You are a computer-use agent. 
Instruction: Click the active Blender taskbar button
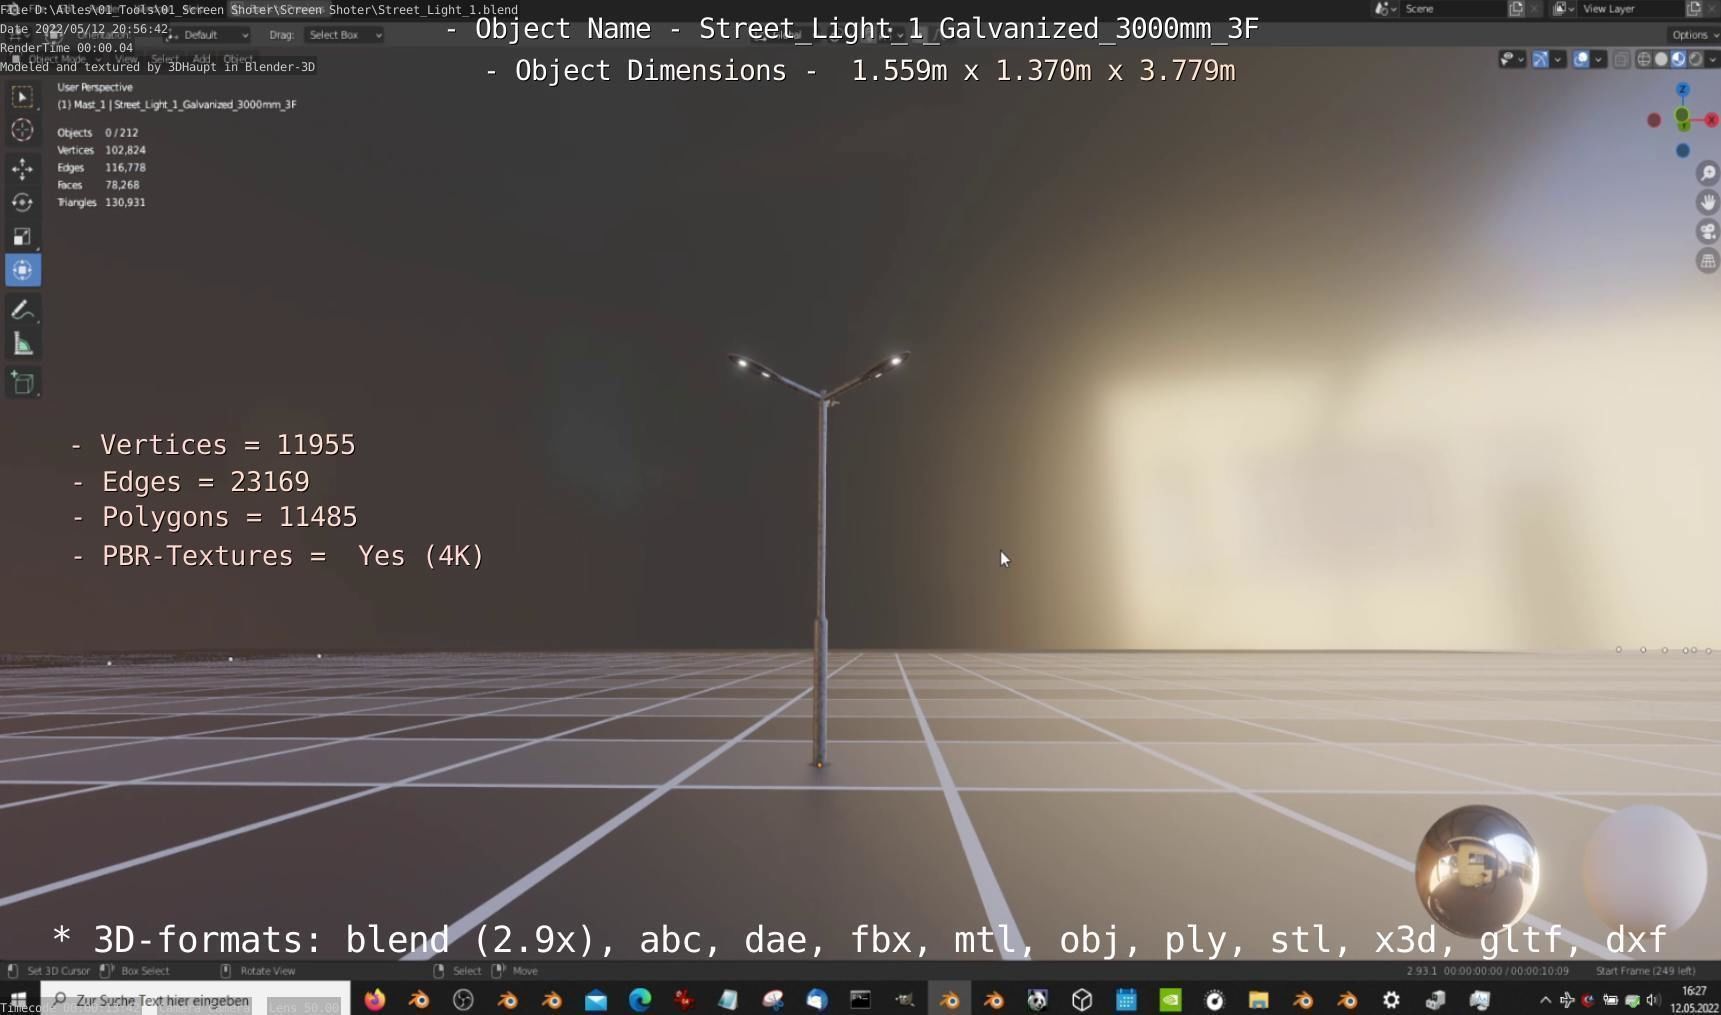(x=949, y=999)
